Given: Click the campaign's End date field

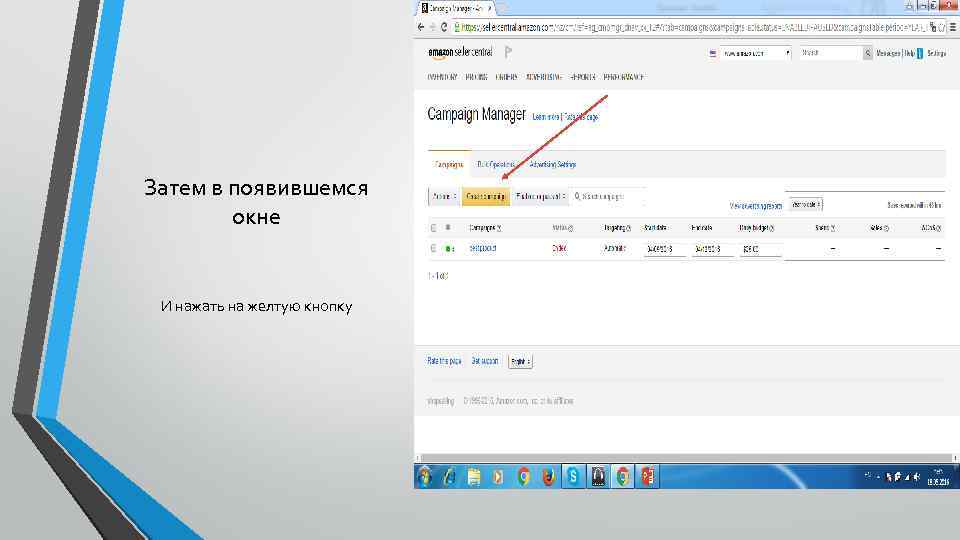Looking at the screenshot, I should tap(712, 249).
